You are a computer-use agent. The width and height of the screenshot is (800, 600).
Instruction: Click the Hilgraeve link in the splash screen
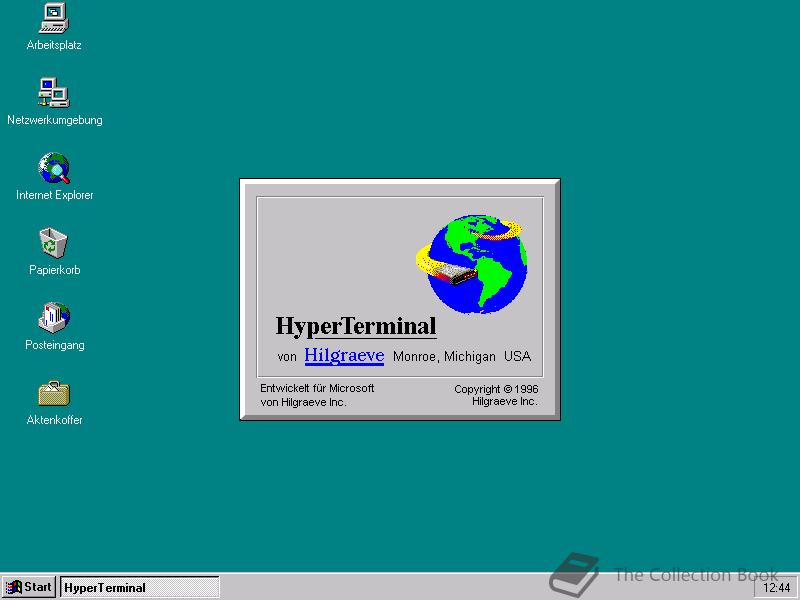(x=344, y=355)
